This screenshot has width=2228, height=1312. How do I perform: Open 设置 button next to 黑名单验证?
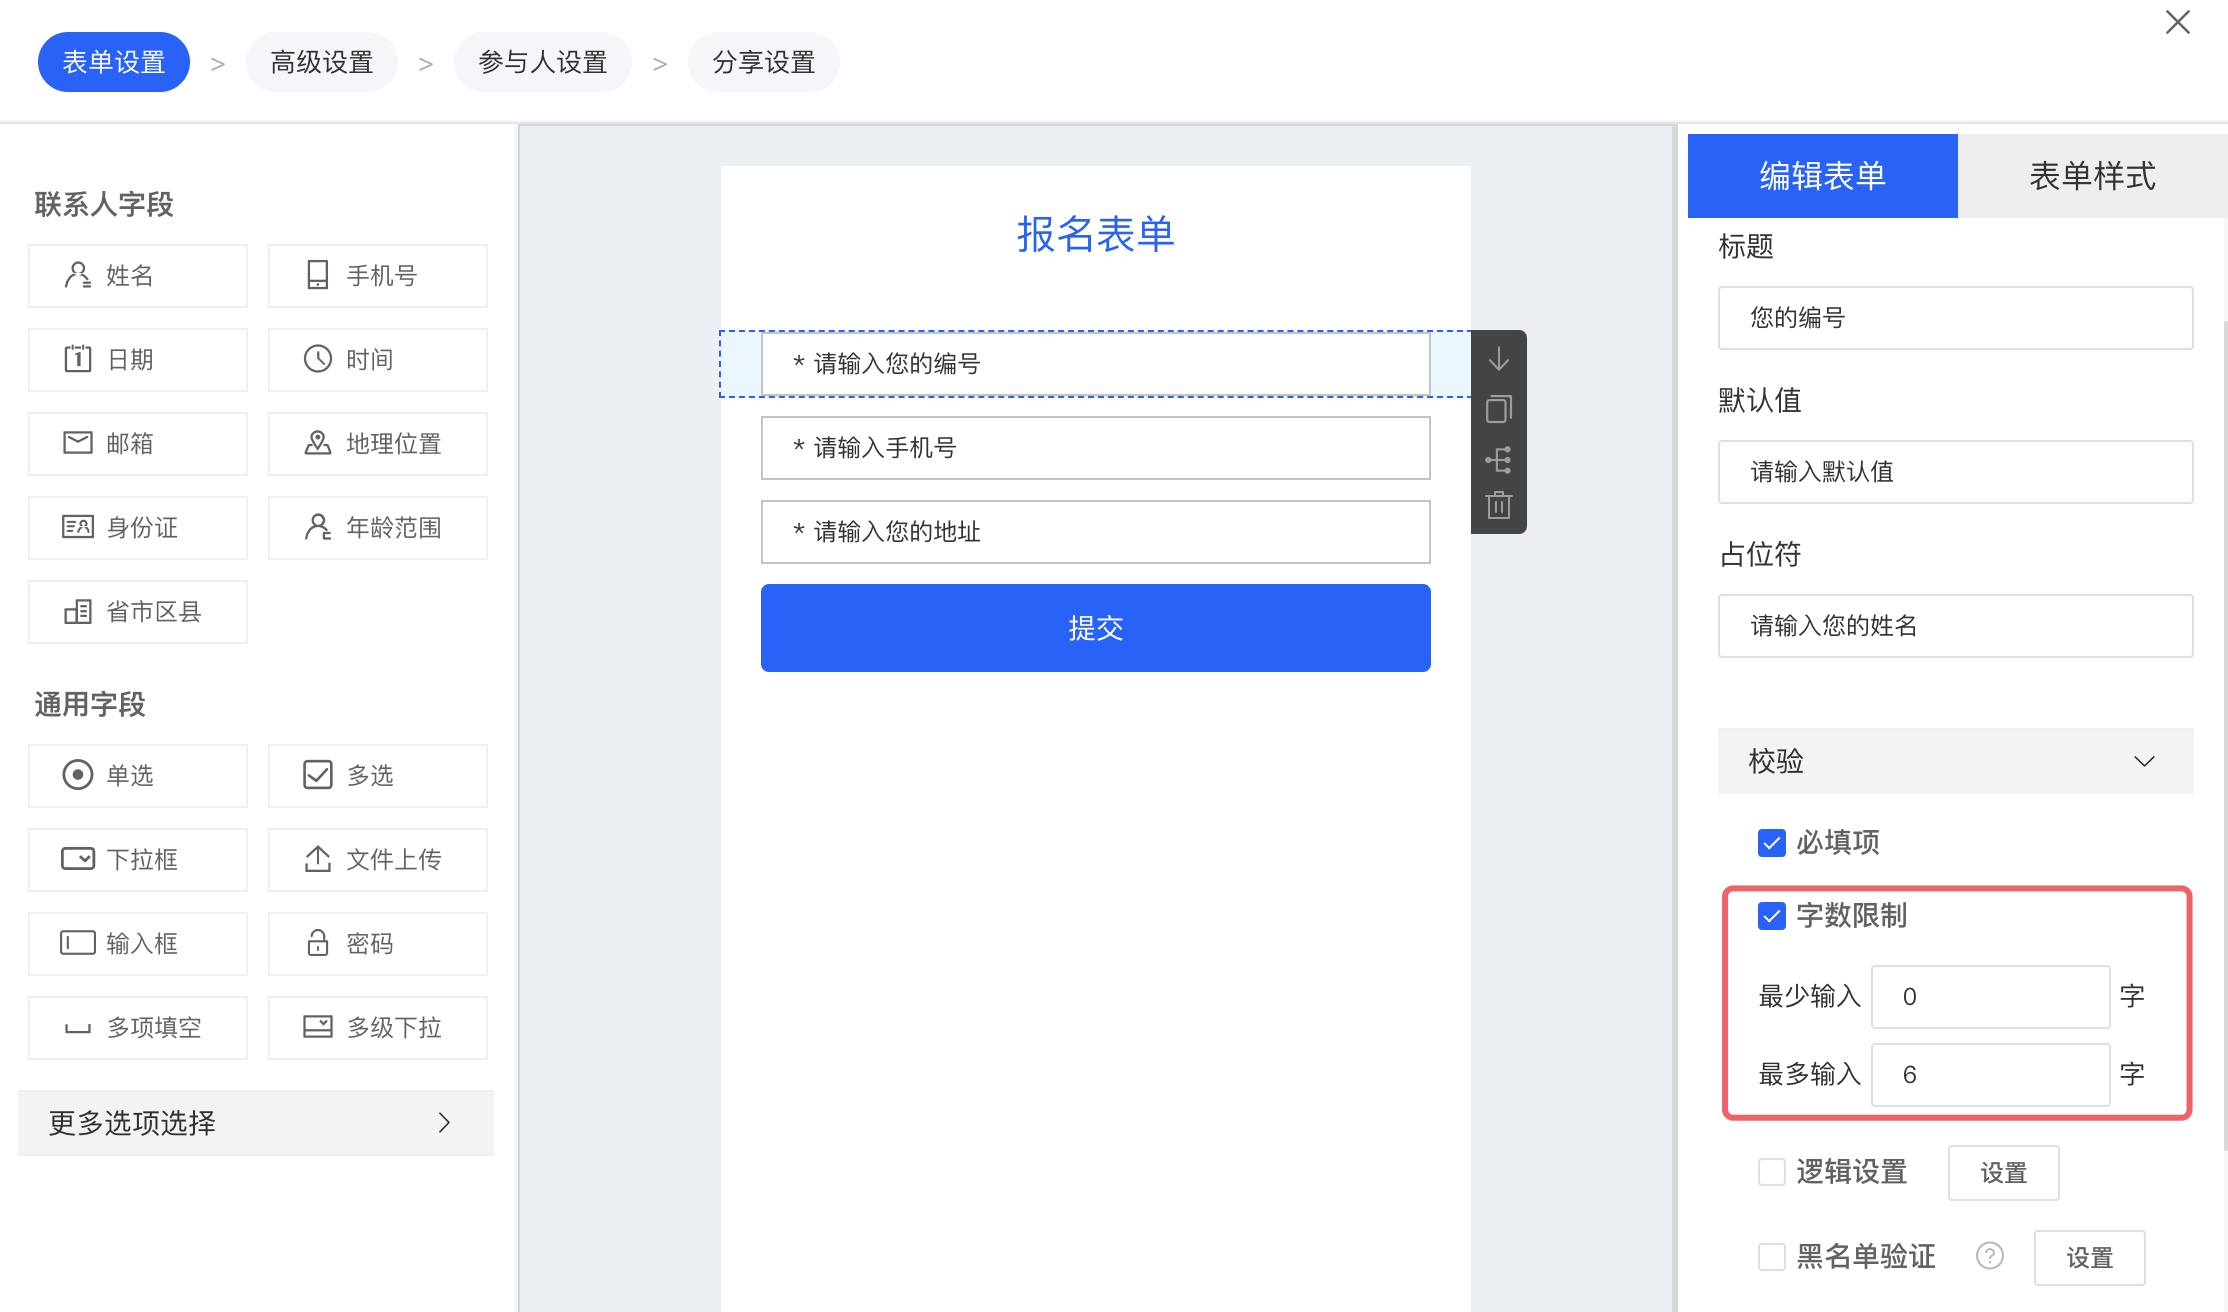(x=2090, y=1258)
